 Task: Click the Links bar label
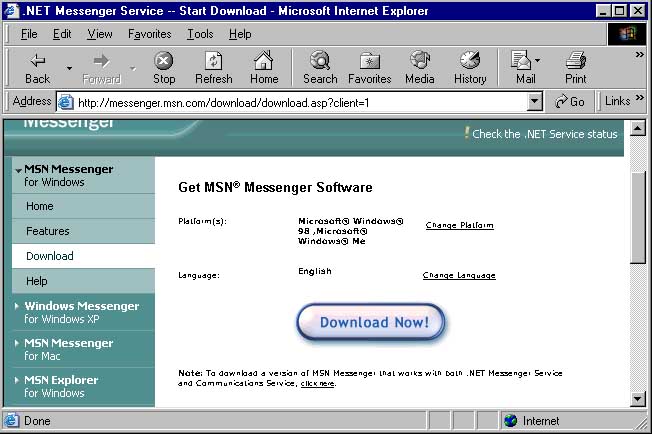point(617,101)
